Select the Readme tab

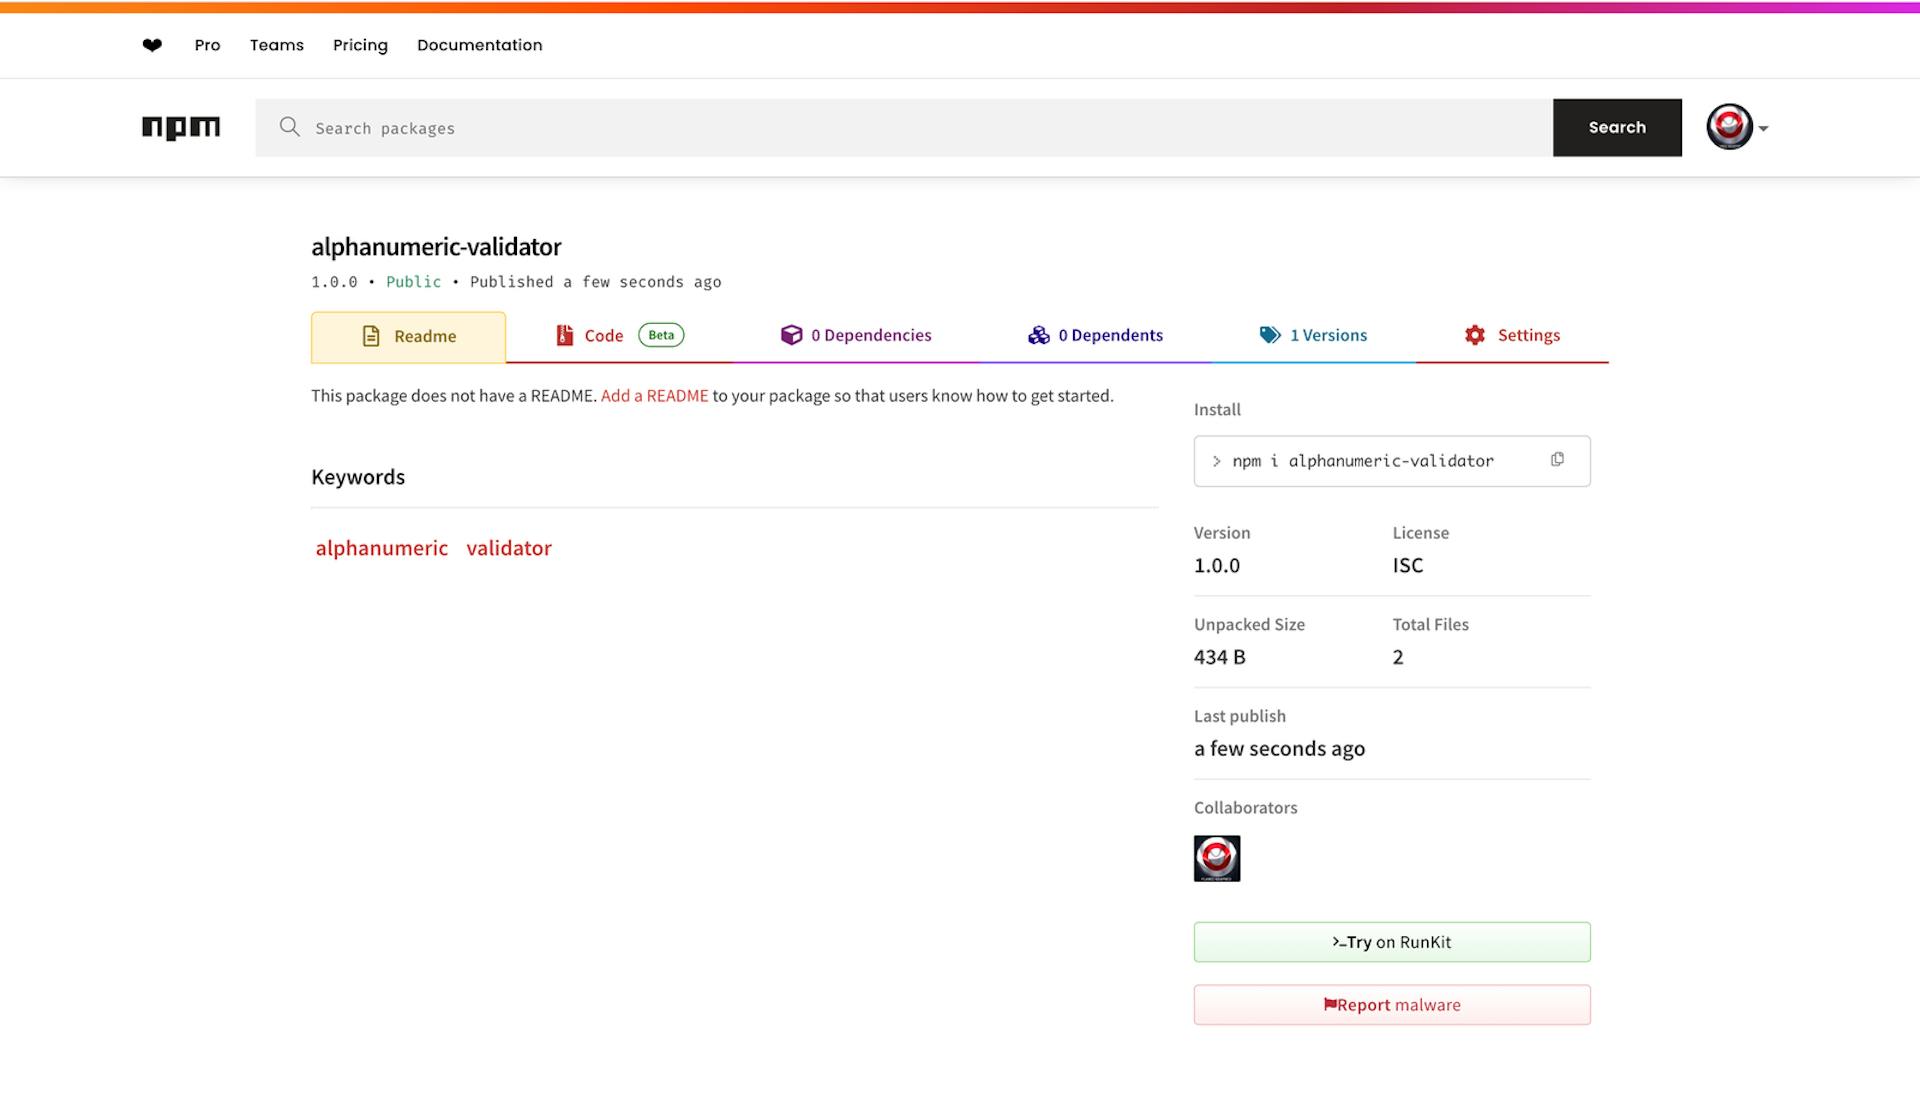click(x=408, y=337)
